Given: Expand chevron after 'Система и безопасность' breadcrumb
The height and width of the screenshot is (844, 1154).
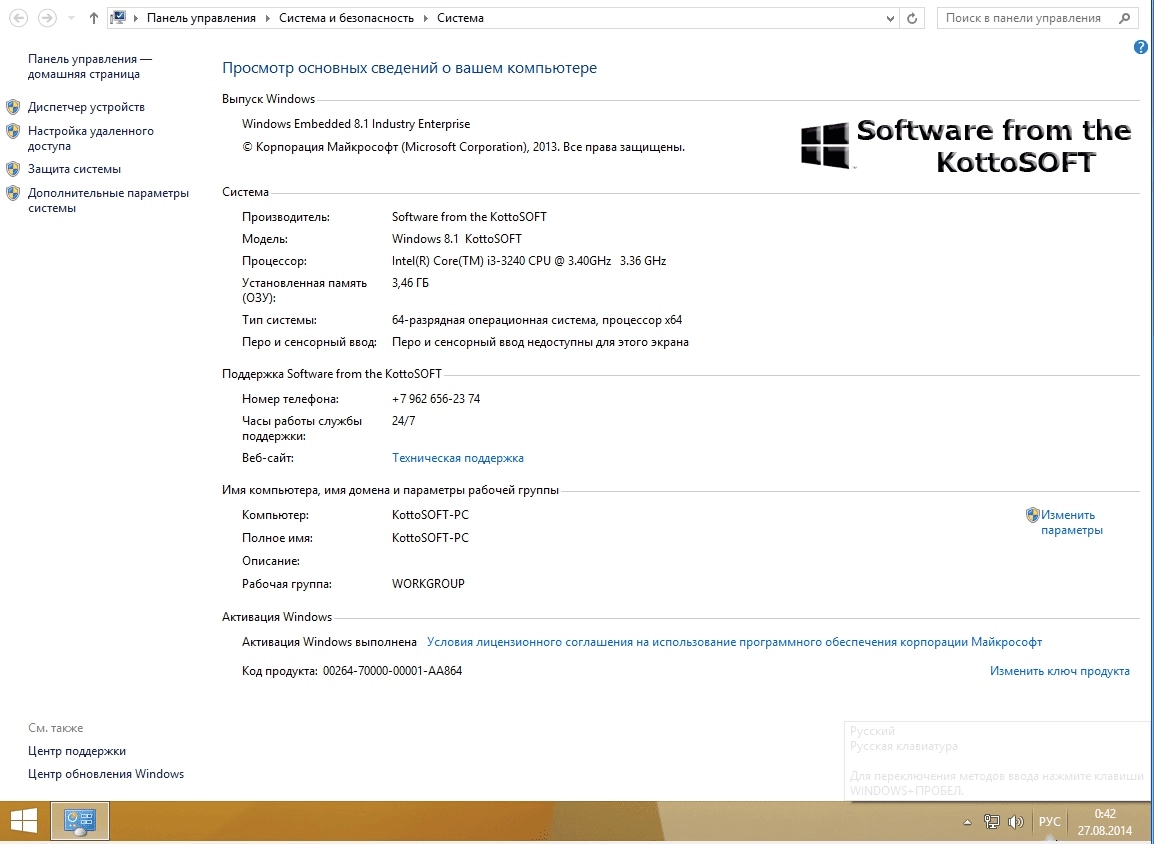Looking at the screenshot, I should click(425, 18).
